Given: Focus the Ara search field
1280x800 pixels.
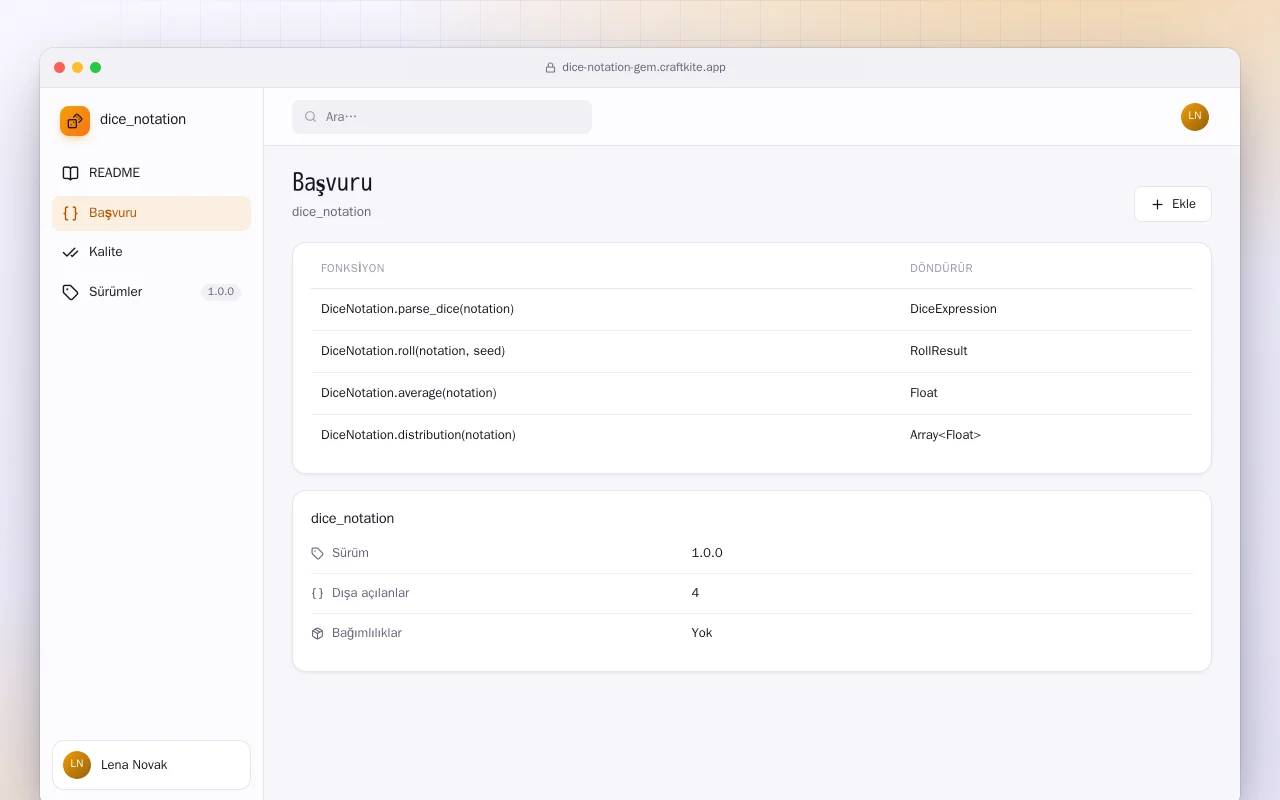Looking at the screenshot, I should click(442, 117).
